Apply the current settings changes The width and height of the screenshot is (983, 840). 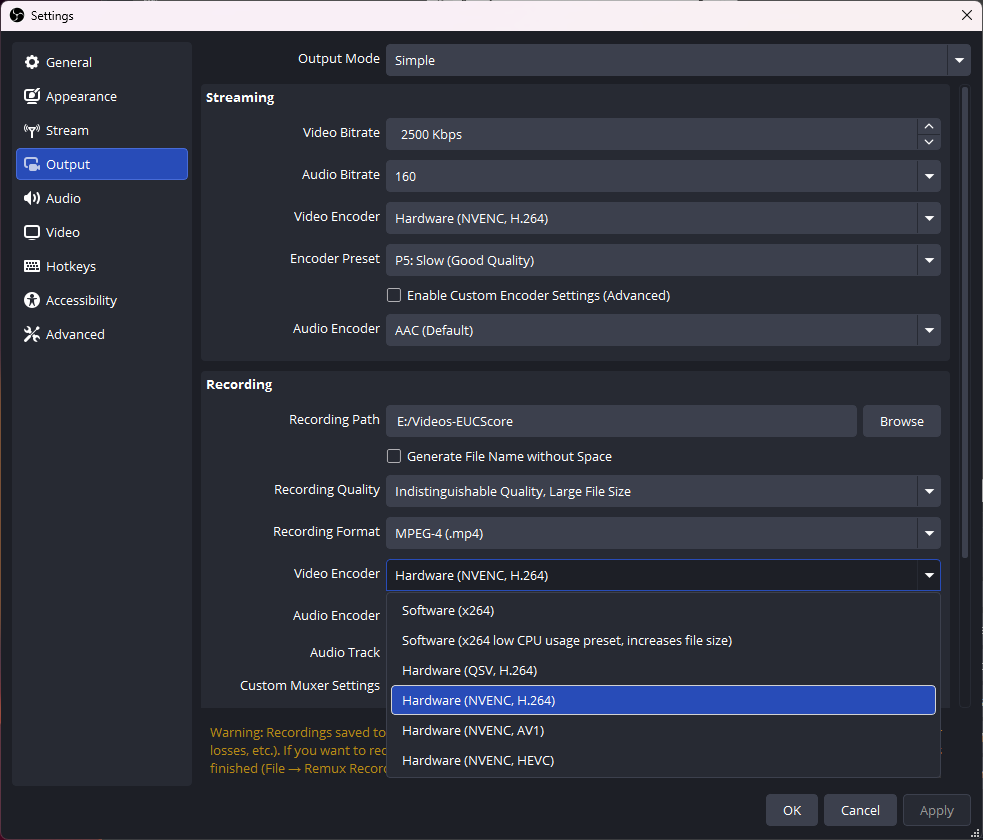click(936, 810)
